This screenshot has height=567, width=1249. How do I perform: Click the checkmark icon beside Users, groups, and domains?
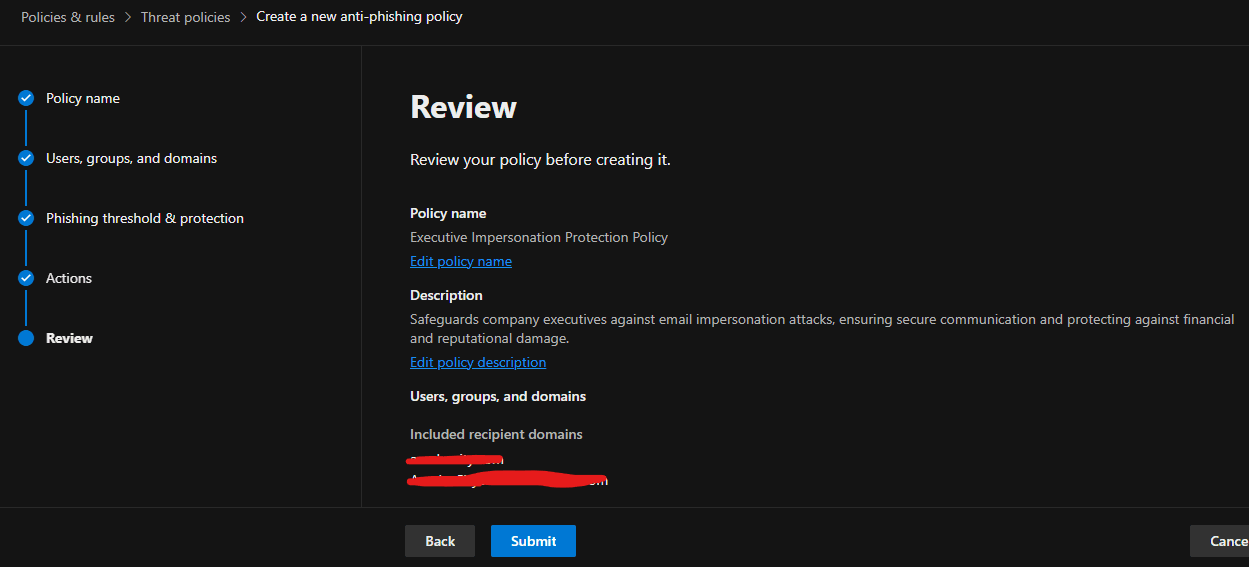[26, 158]
